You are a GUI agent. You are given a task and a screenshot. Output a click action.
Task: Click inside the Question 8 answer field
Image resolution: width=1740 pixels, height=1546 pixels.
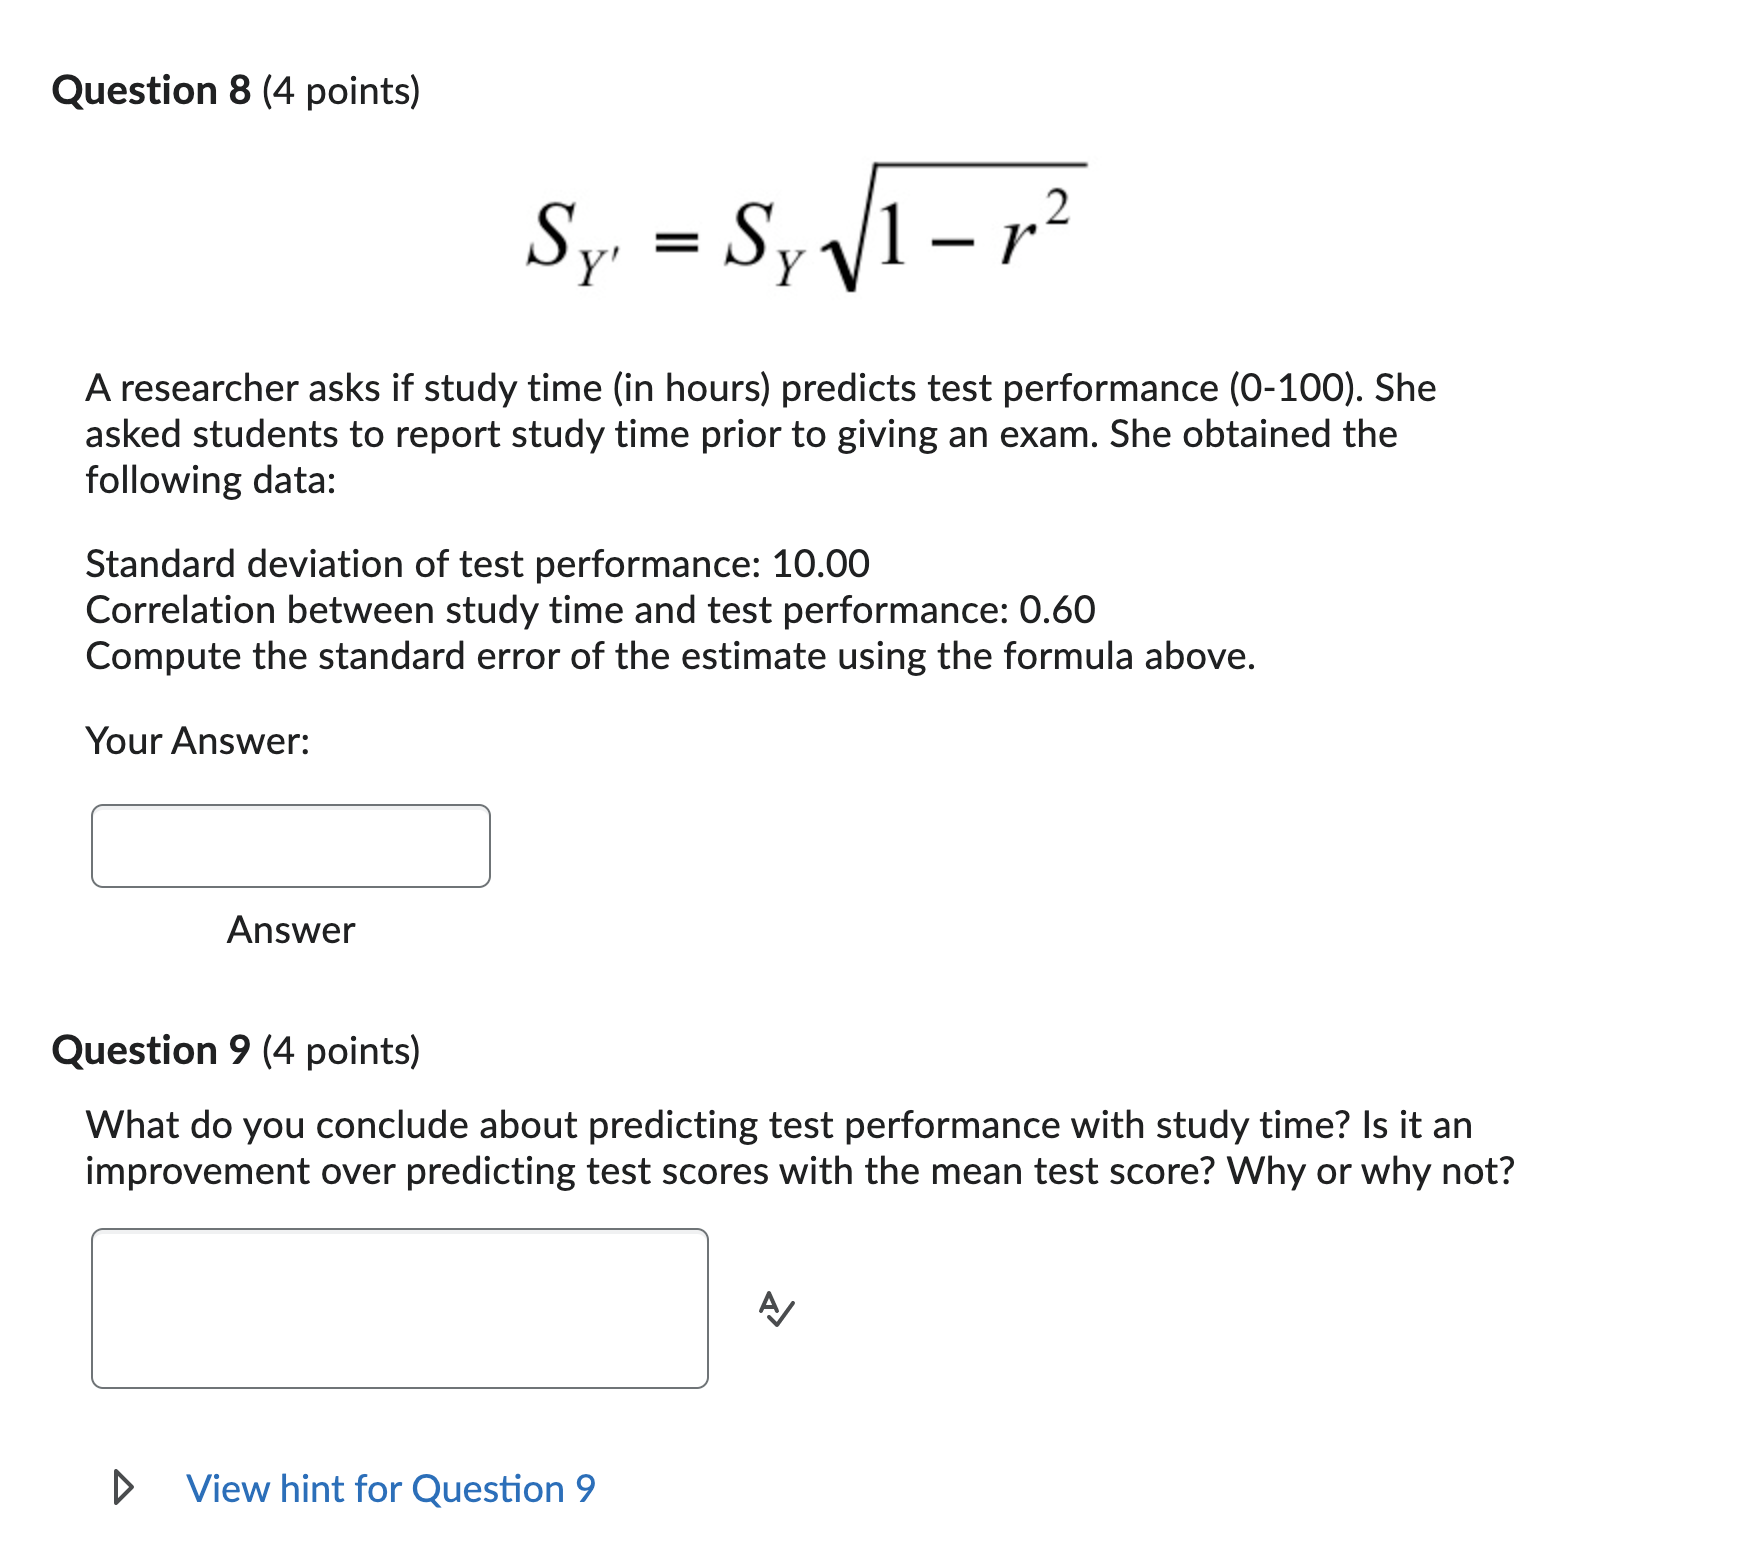(290, 845)
